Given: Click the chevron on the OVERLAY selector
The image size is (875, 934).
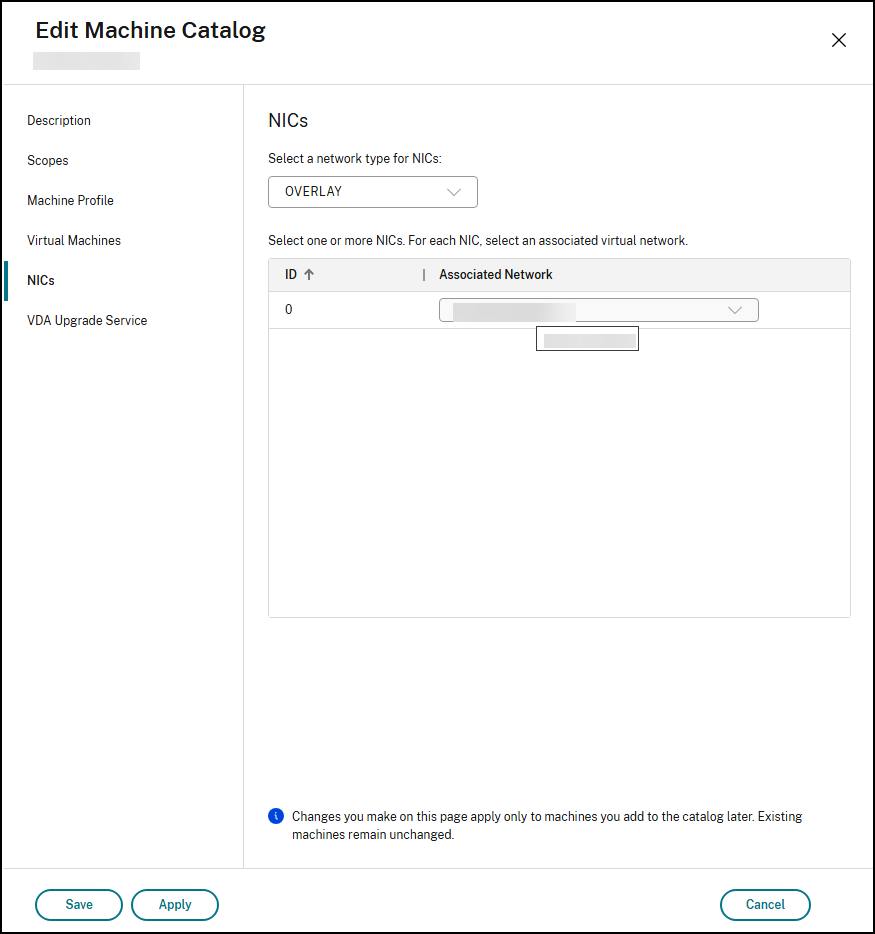Looking at the screenshot, I should 454,191.
